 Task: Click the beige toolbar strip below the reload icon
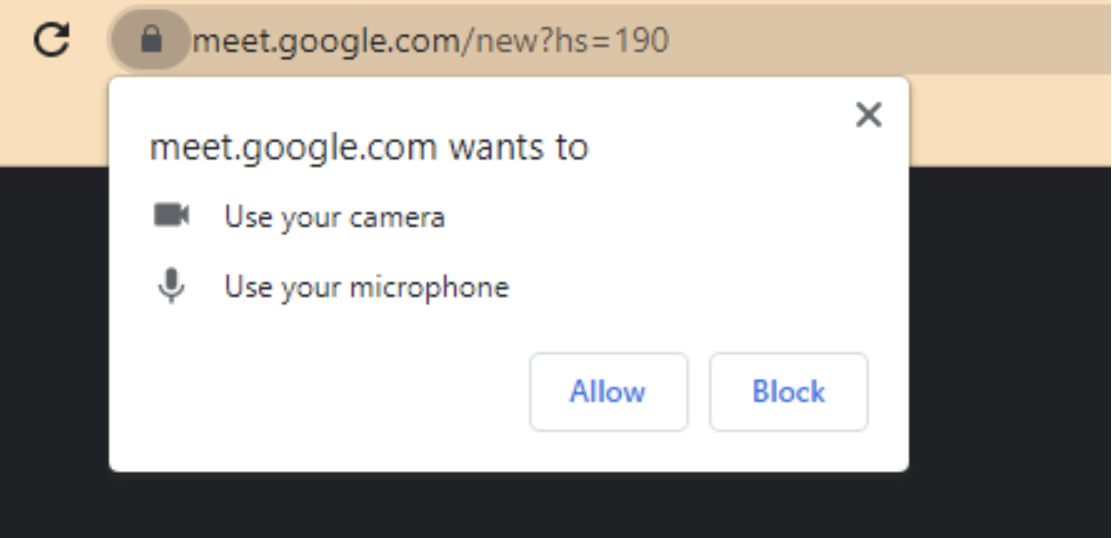click(x=52, y=120)
